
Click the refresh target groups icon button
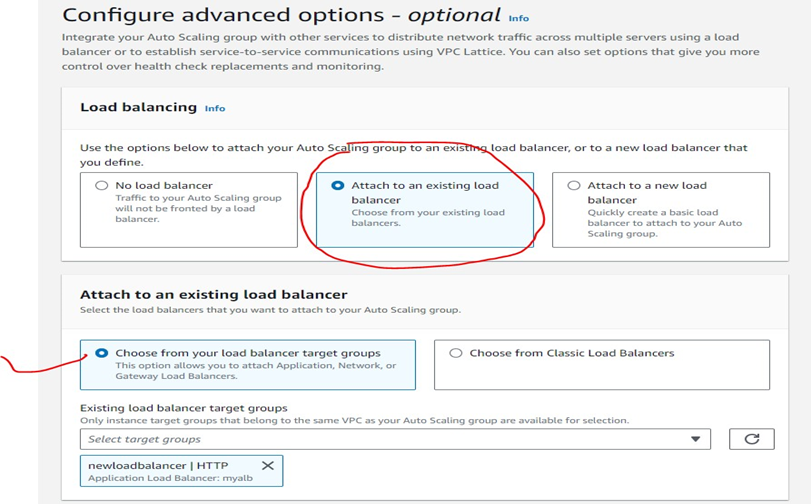tap(751, 439)
